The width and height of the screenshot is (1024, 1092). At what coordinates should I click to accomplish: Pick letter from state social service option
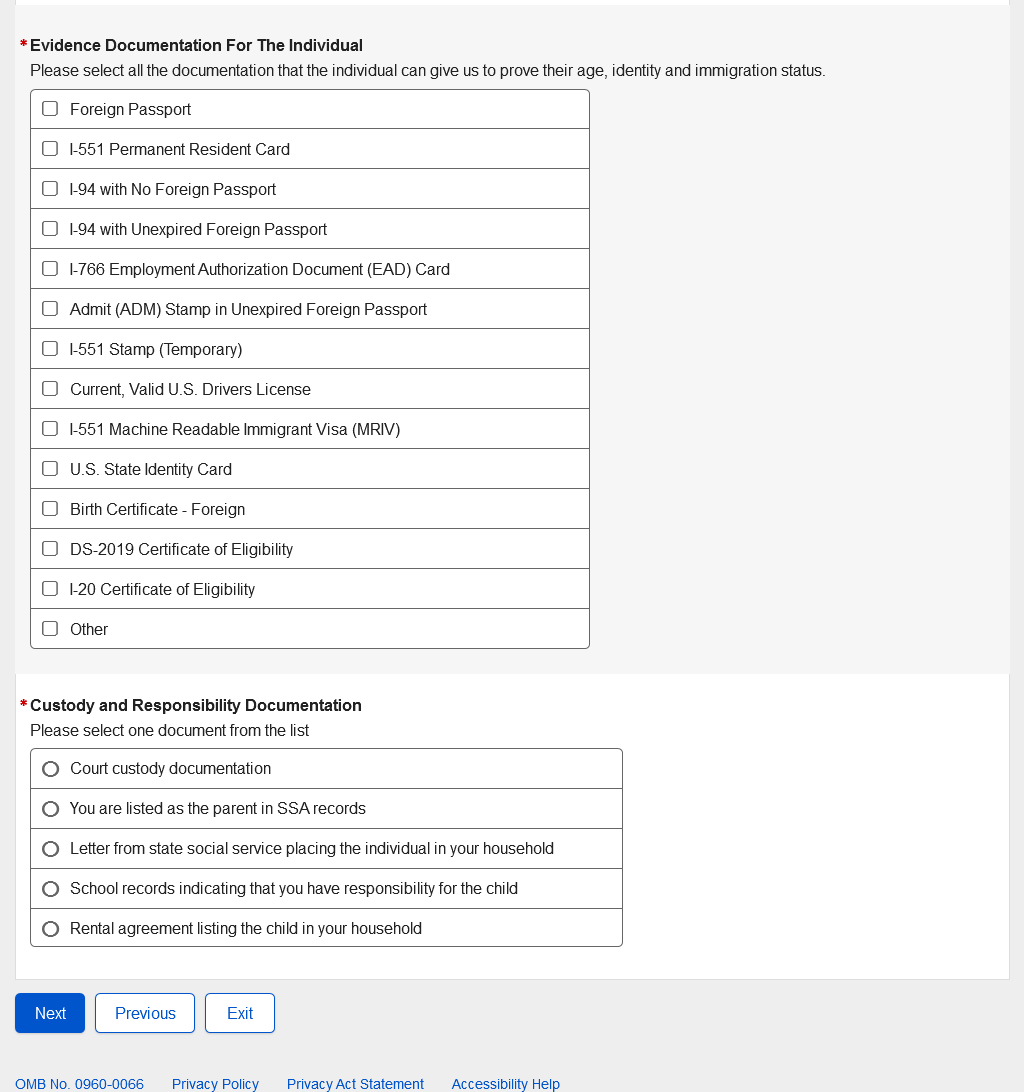click(x=51, y=849)
